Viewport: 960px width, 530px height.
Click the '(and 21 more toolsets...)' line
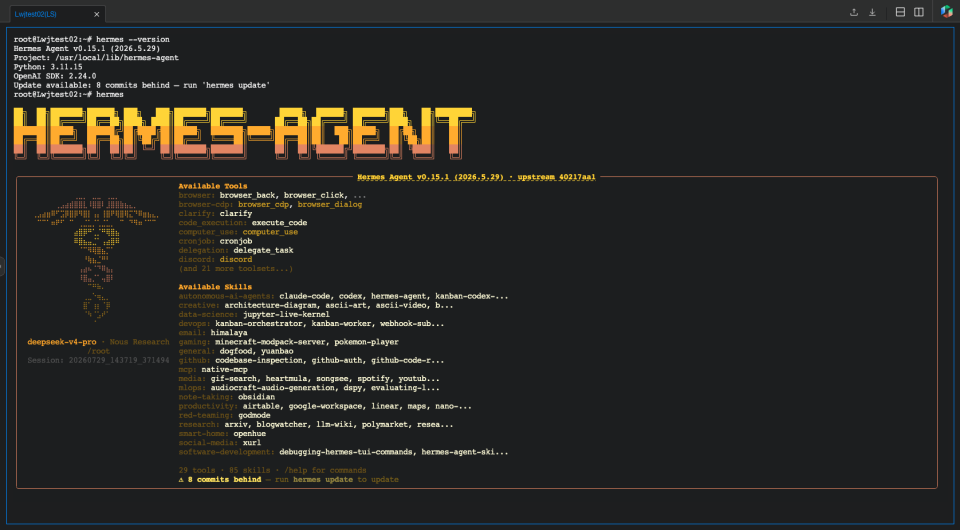236,269
